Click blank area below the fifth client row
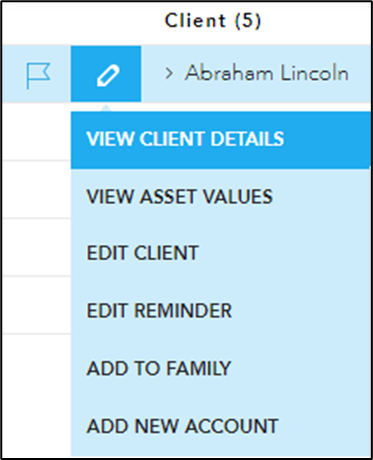This screenshot has width=373, height=460. 36,395
